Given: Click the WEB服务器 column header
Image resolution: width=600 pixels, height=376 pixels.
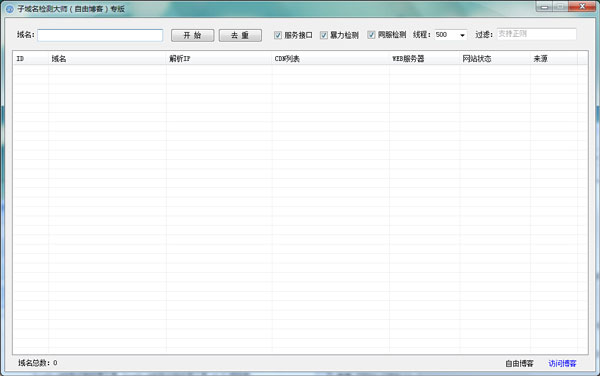Looking at the screenshot, I should click(425, 59).
